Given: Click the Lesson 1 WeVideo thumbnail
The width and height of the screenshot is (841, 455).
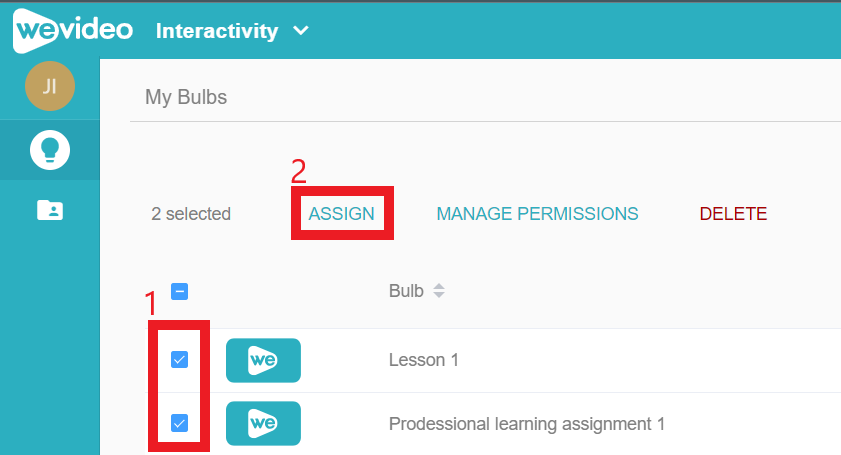Looking at the screenshot, I should [x=263, y=360].
